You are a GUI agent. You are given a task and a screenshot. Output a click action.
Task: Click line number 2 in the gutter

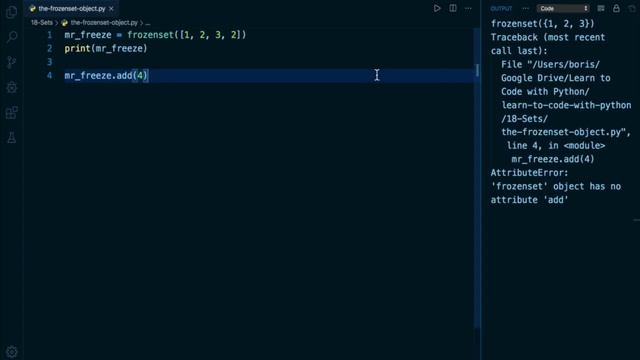pos(49,49)
